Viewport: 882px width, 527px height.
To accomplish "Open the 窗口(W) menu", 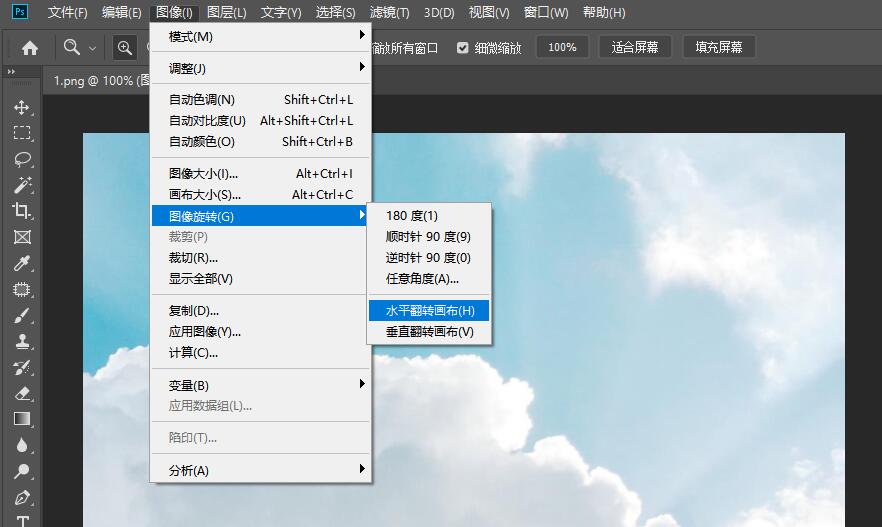I will pyautogui.click(x=546, y=12).
